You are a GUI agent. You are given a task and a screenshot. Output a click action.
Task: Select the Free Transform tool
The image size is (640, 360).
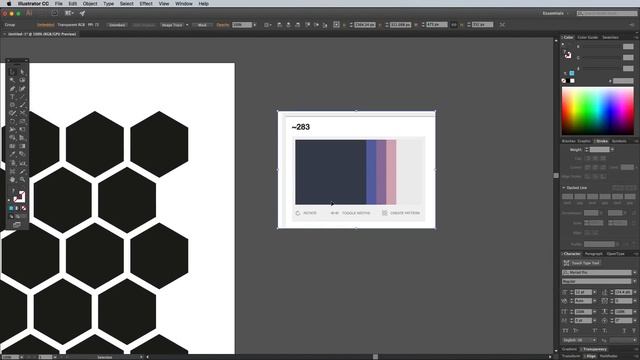click(x=22, y=129)
